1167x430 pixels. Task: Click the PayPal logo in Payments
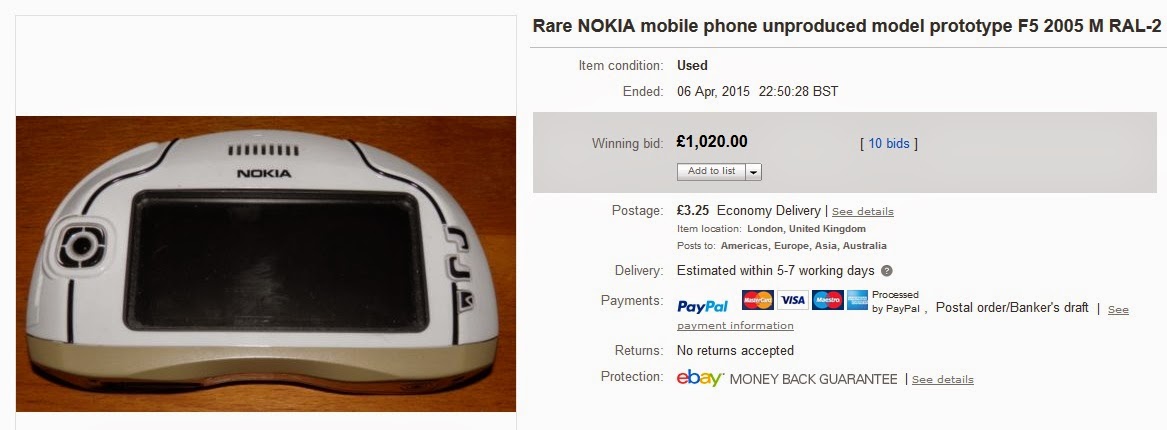click(x=703, y=306)
